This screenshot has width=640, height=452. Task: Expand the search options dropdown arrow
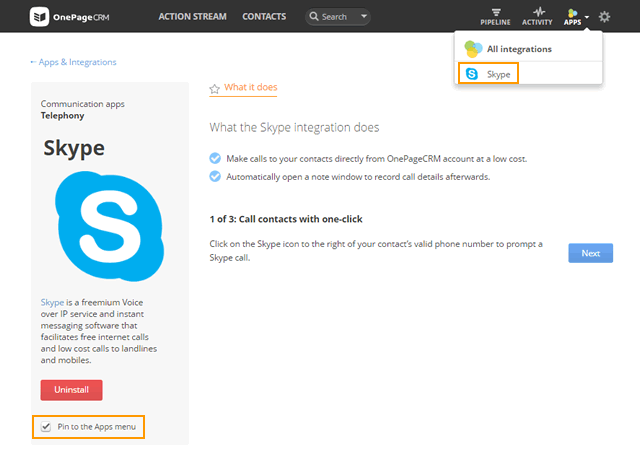point(364,16)
